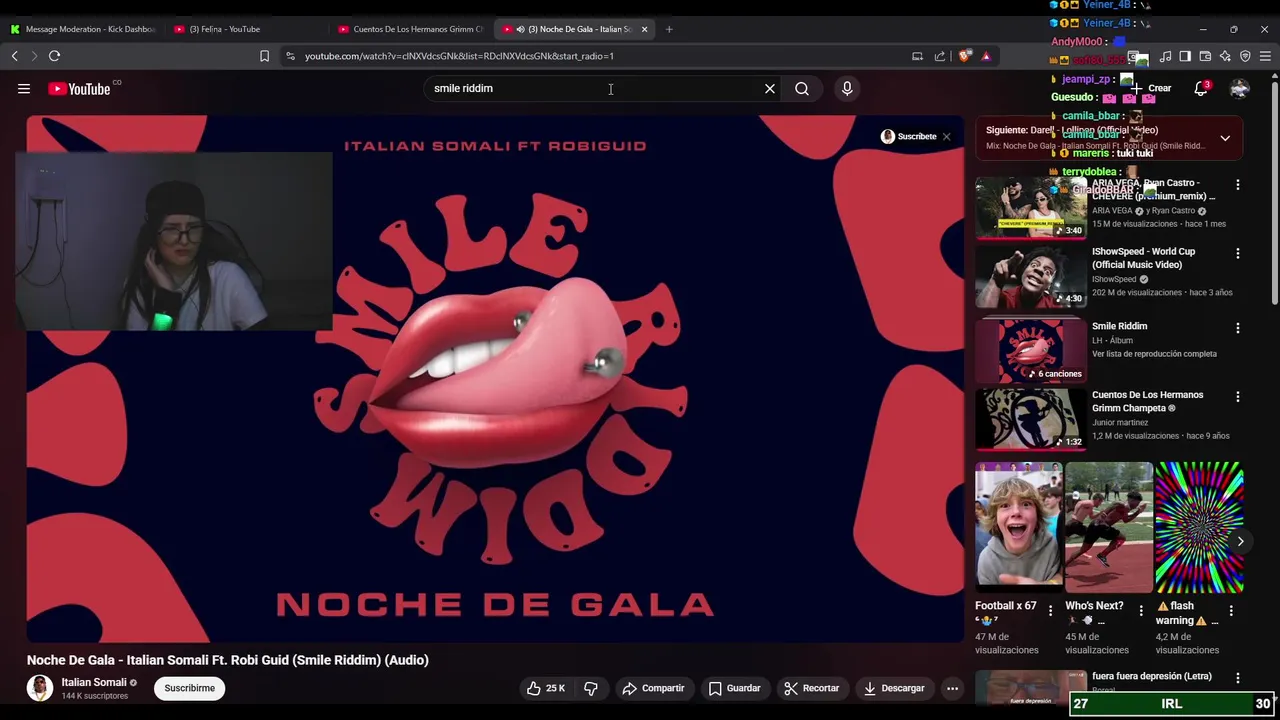Open Brave Rewards triangle icon
1280x720 pixels.
pyautogui.click(x=986, y=56)
